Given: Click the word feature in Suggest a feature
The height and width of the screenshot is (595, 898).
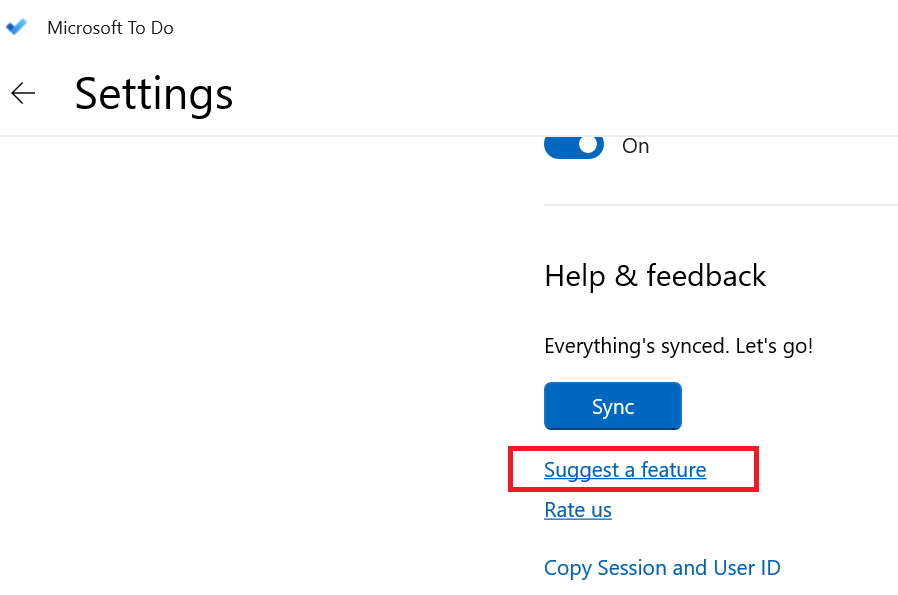Looking at the screenshot, I should [x=673, y=469].
